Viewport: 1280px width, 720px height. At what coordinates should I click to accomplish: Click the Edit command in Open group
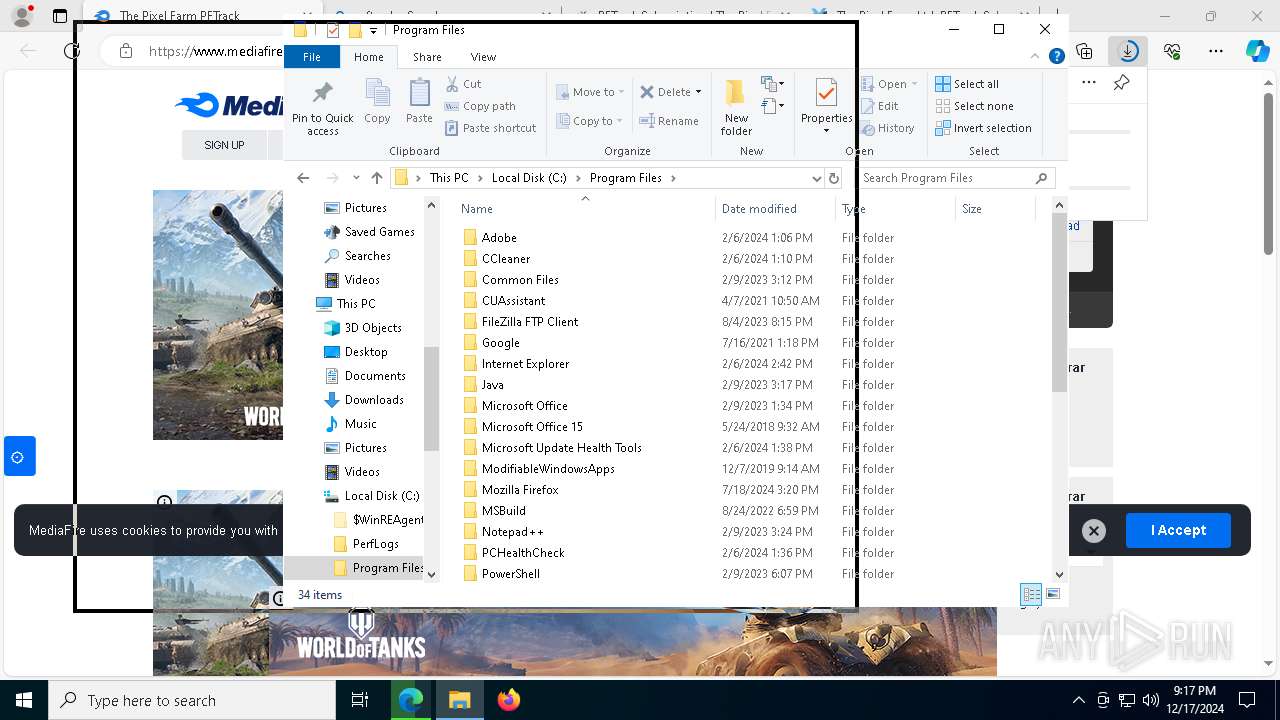[x=878, y=106]
